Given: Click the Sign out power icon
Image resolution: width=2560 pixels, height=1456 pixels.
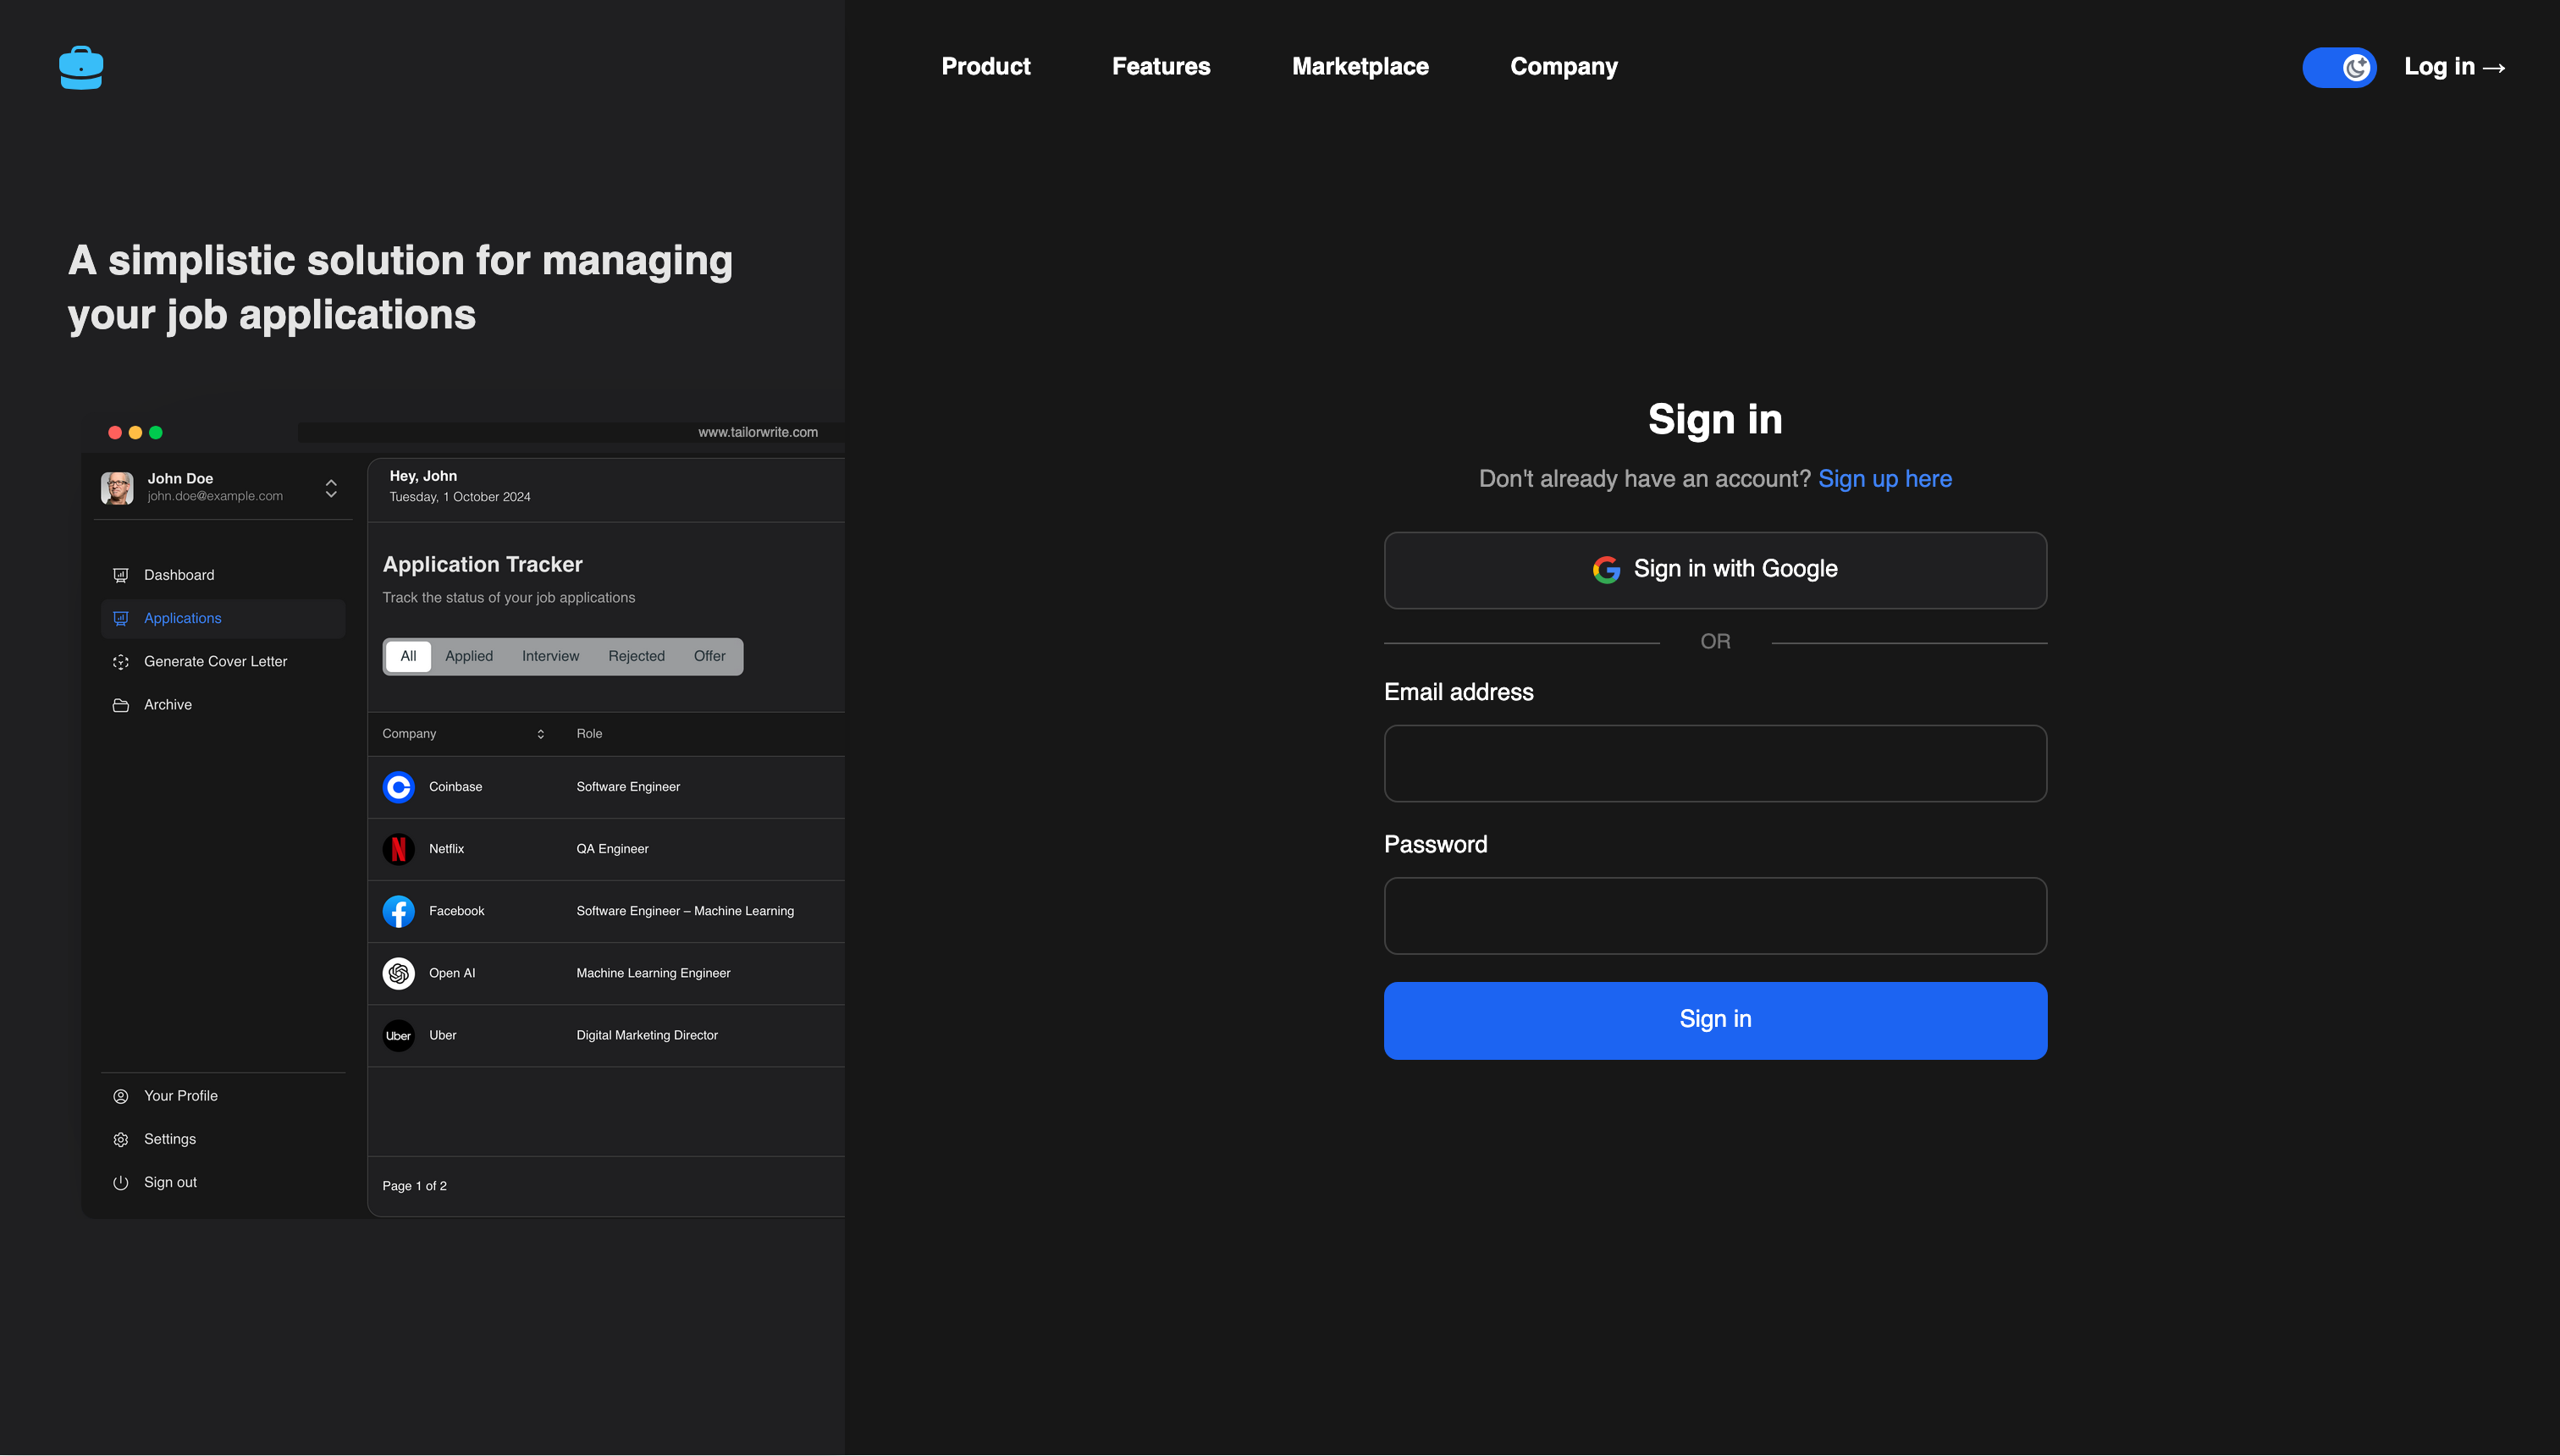Looking at the screenshot, I should [120, 1182].
